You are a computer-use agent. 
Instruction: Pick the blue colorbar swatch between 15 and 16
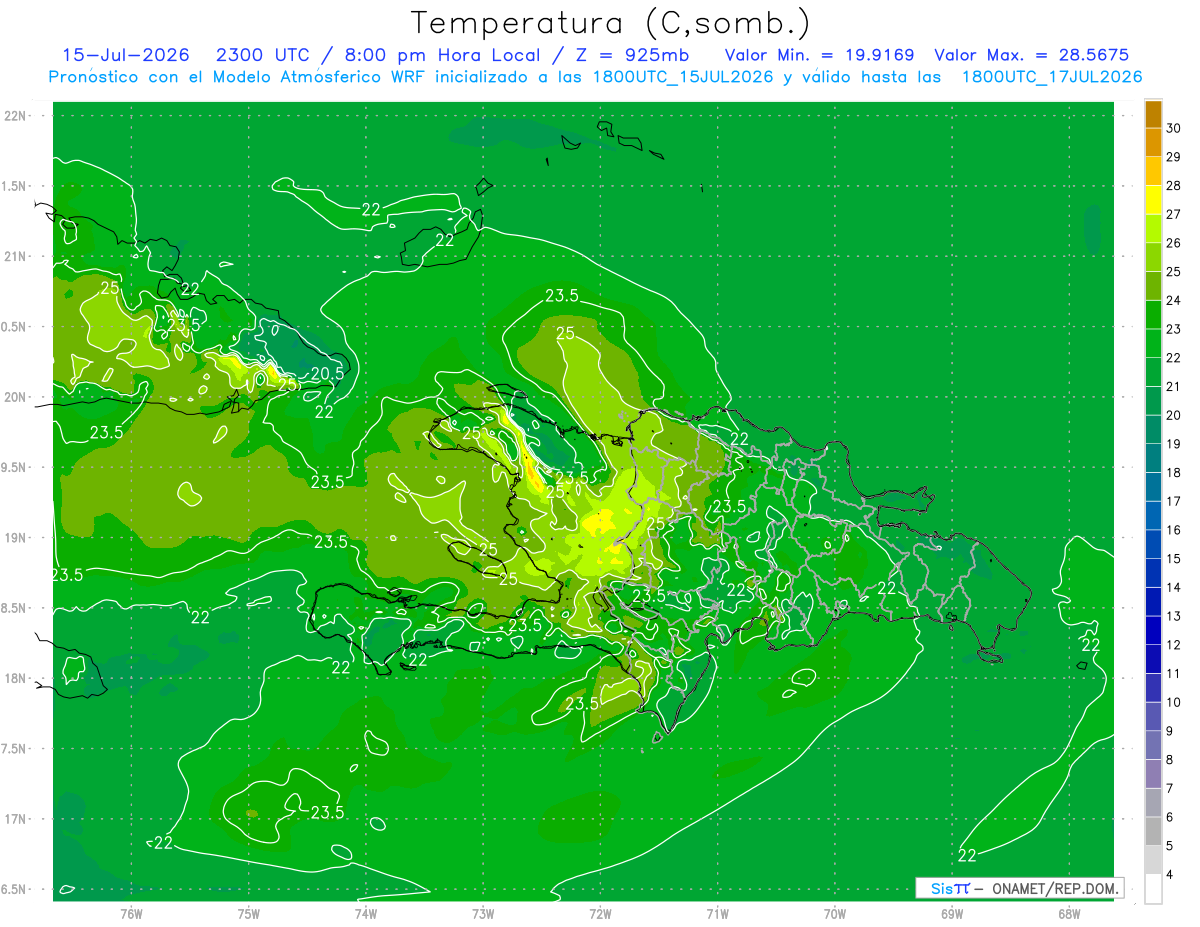(1153, 545)
